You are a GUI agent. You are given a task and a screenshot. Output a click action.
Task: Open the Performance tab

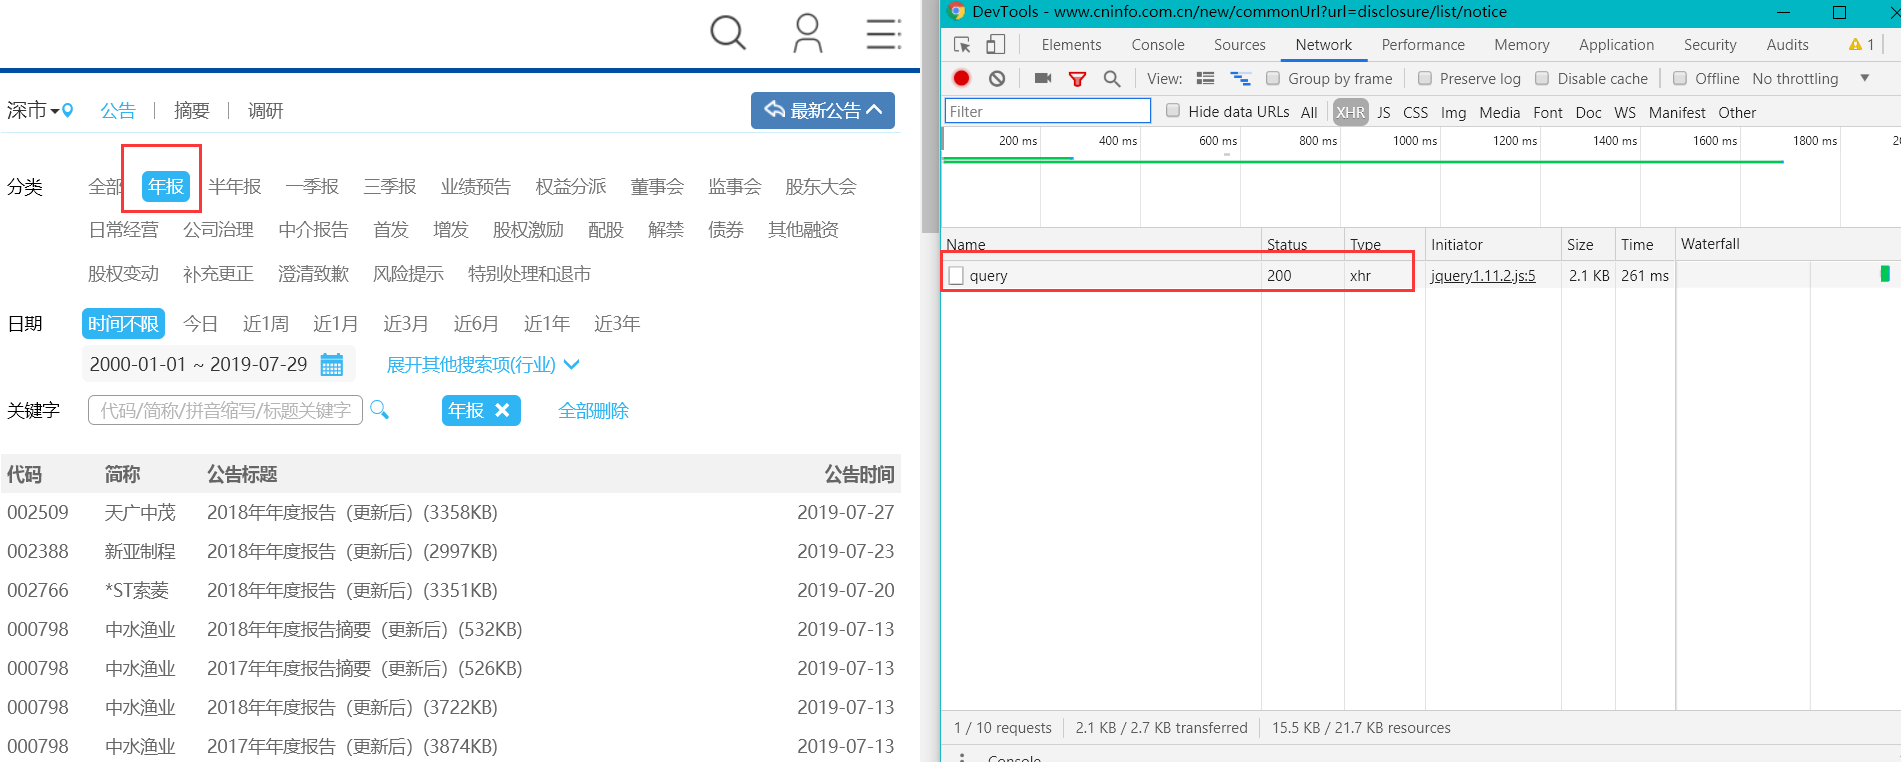1423,45
